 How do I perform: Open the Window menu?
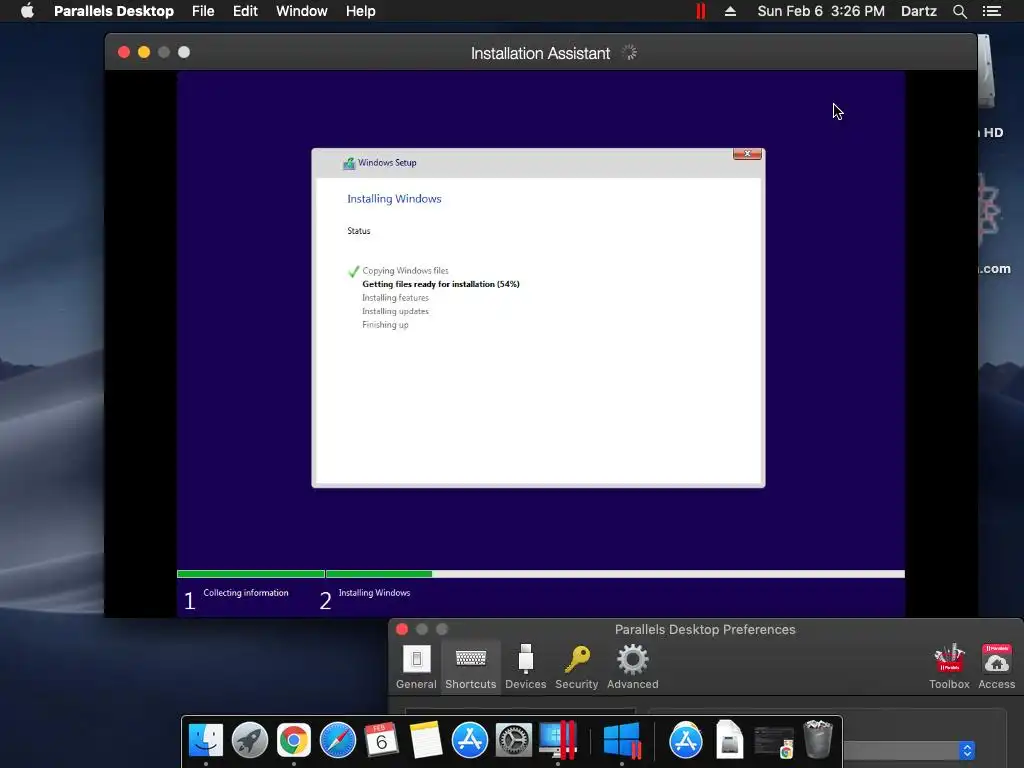click(302, 11)
